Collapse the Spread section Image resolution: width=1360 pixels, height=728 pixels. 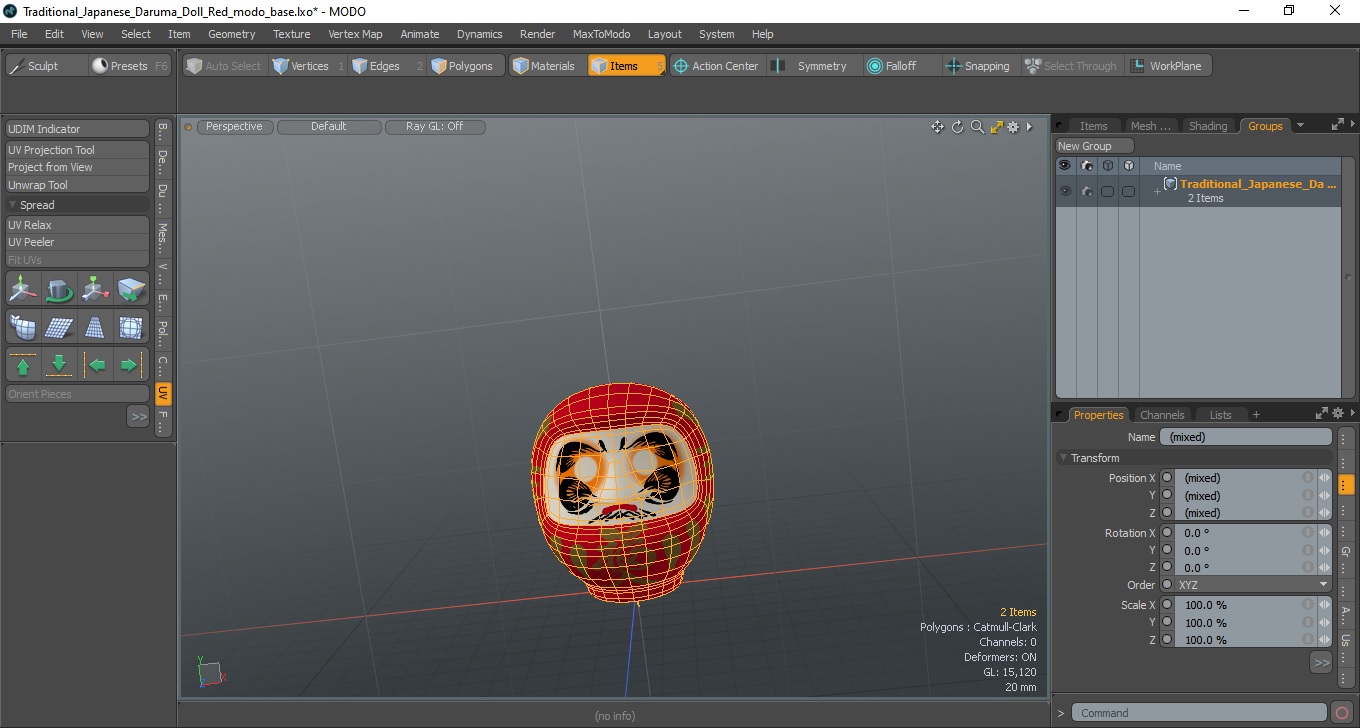tap(13, 205)
